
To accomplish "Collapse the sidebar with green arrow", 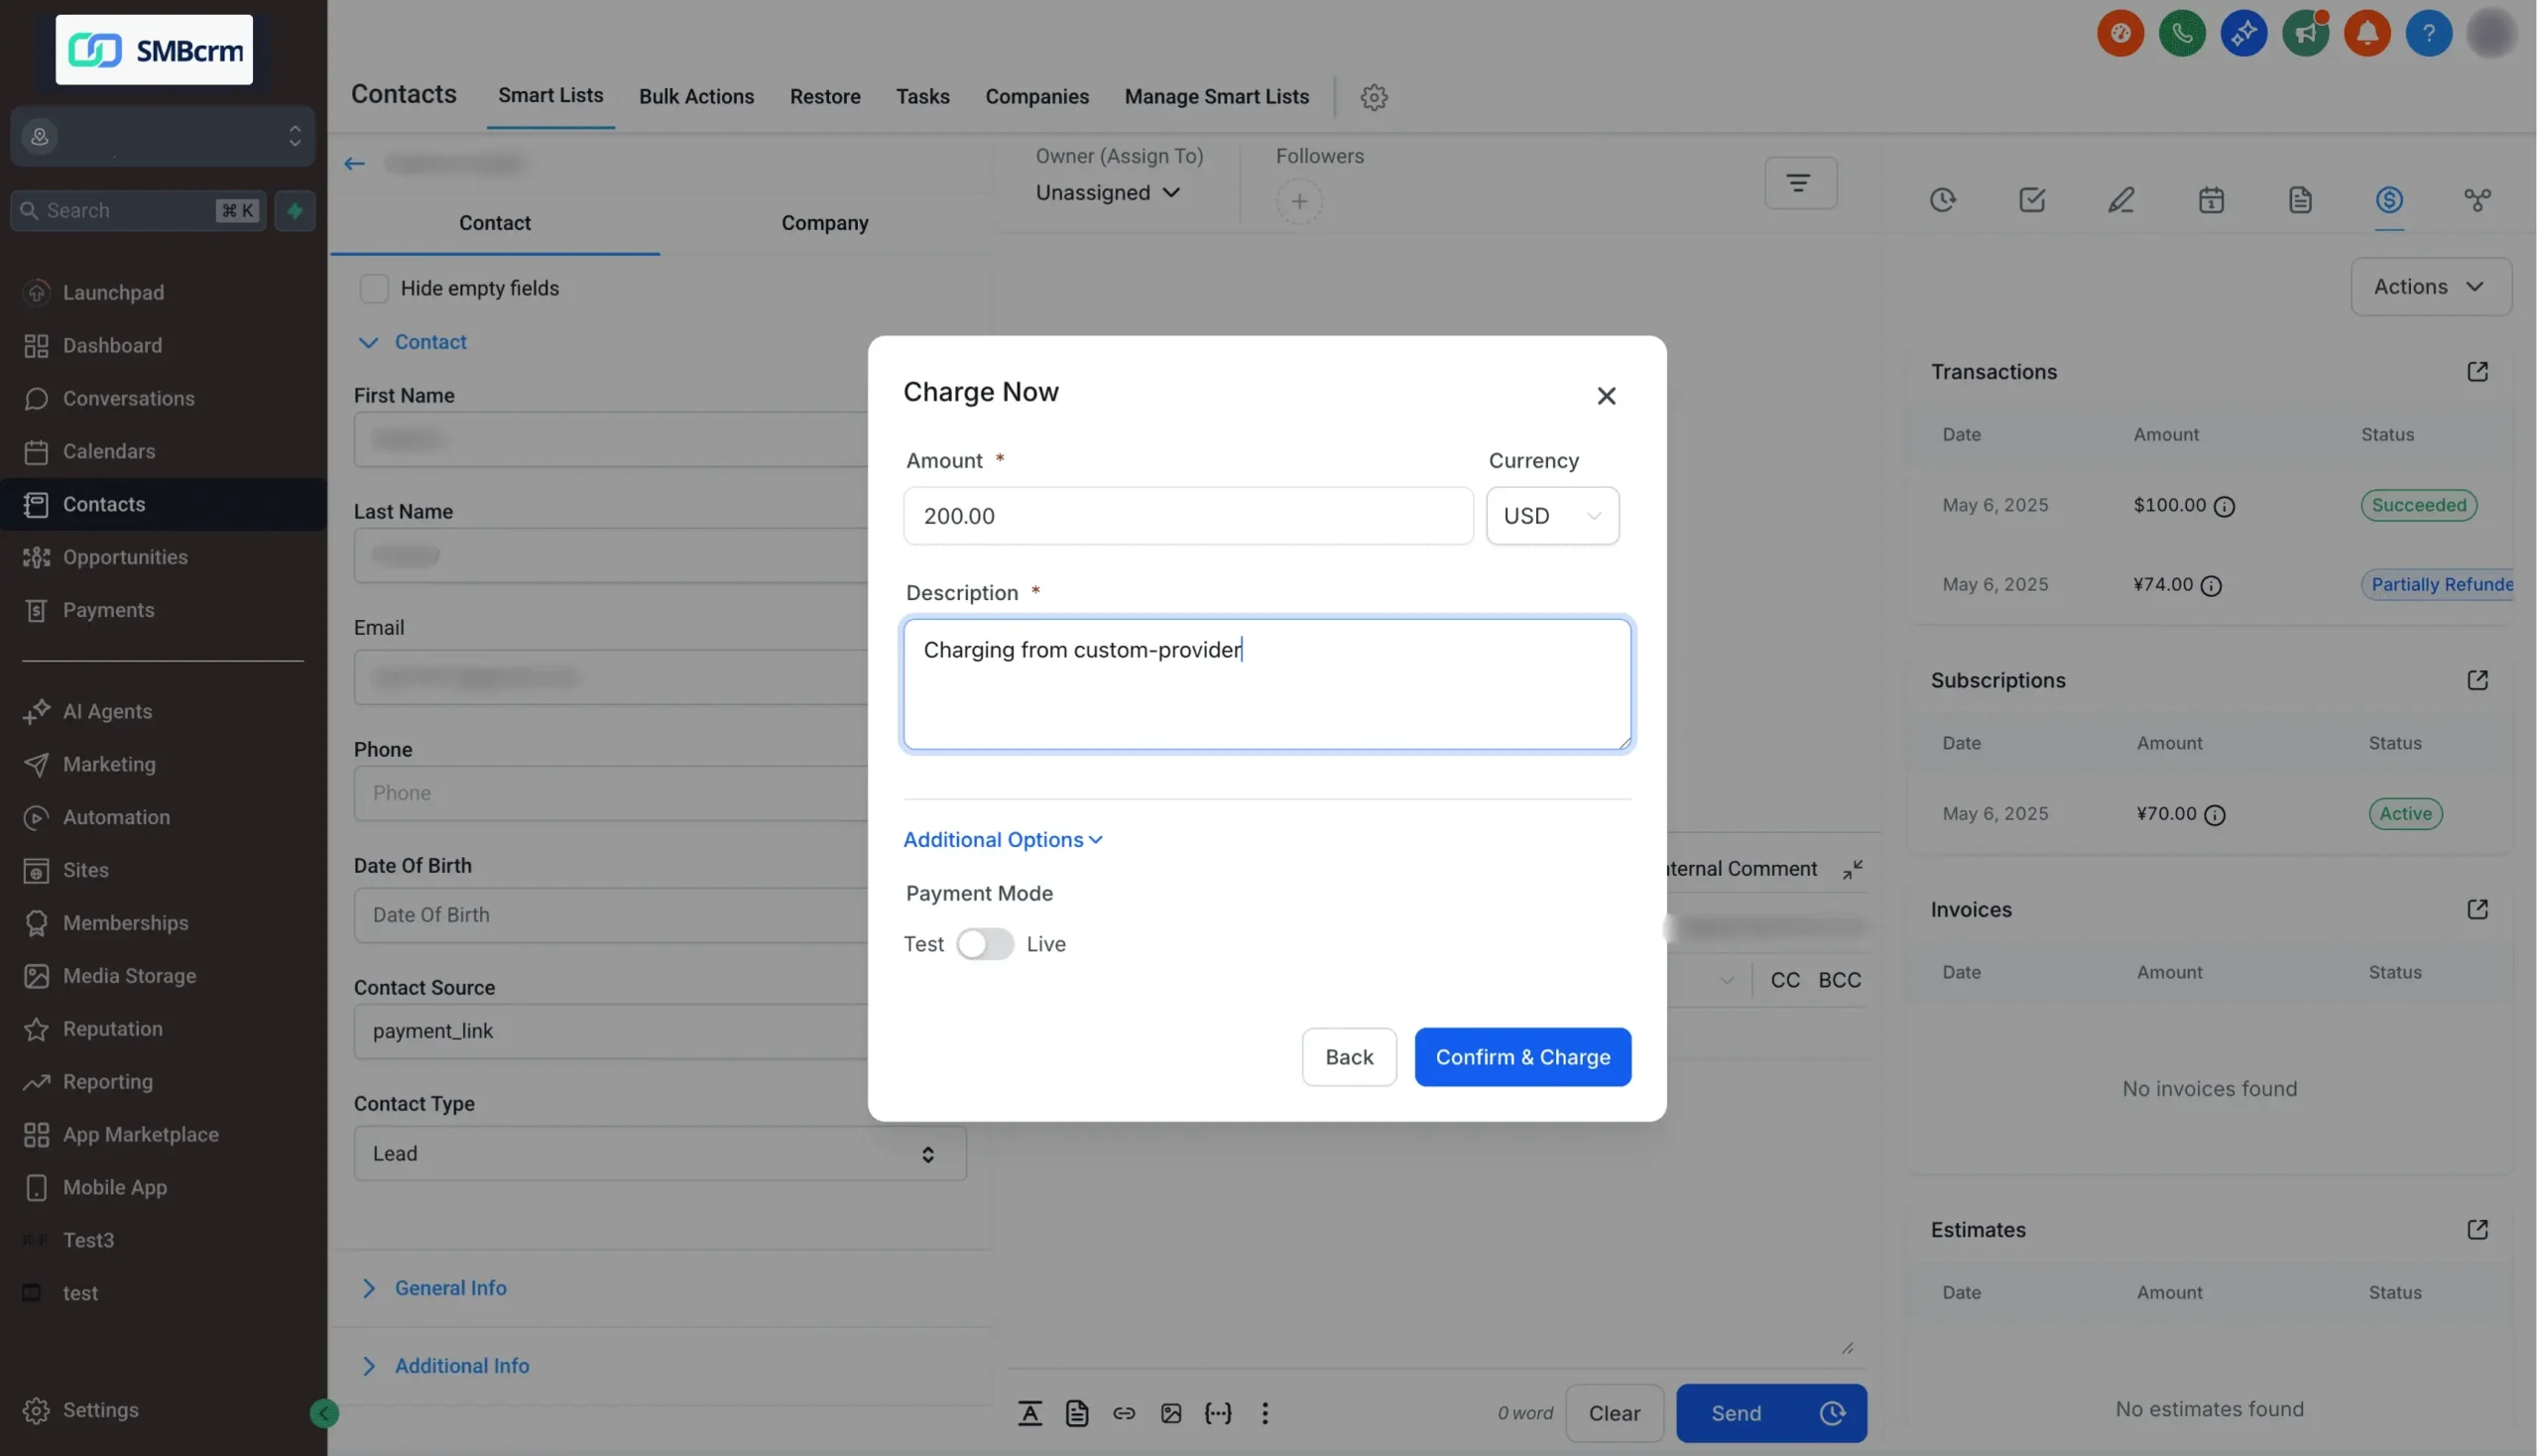I will coord(324,1413).
